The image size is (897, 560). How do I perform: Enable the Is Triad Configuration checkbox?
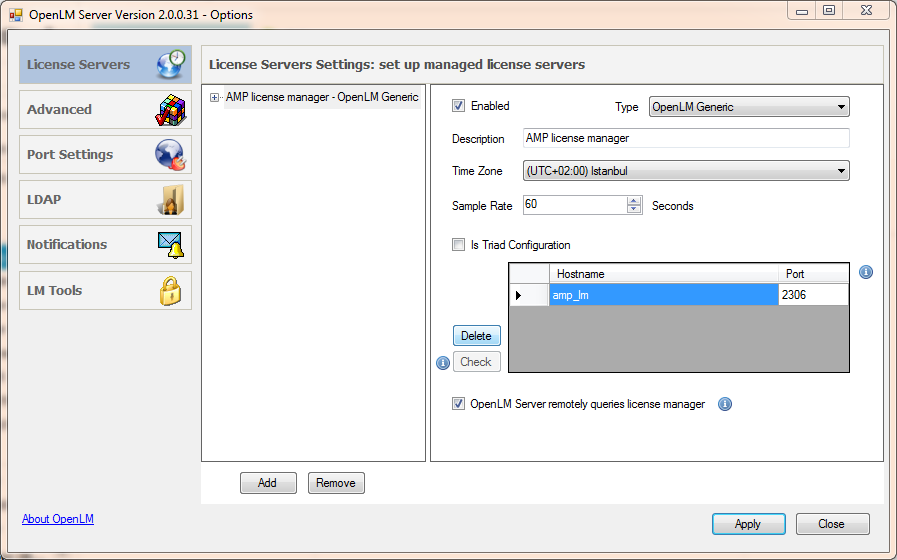point(458,245)
